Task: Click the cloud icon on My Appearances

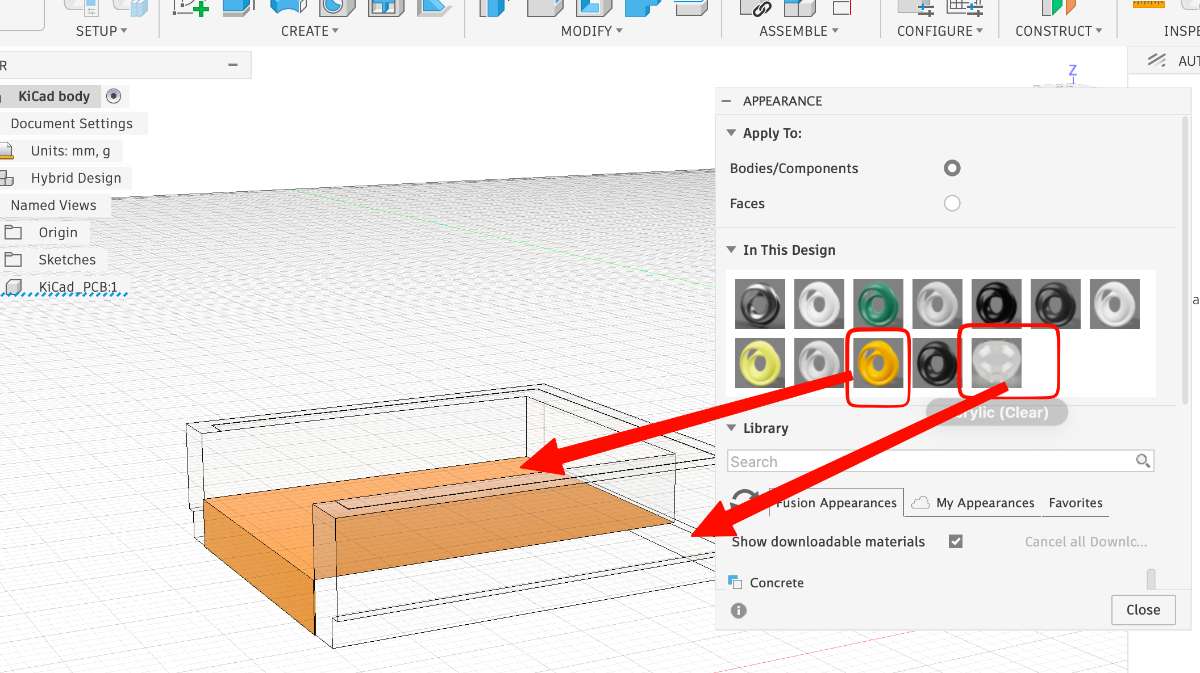Action: [921, 502]
